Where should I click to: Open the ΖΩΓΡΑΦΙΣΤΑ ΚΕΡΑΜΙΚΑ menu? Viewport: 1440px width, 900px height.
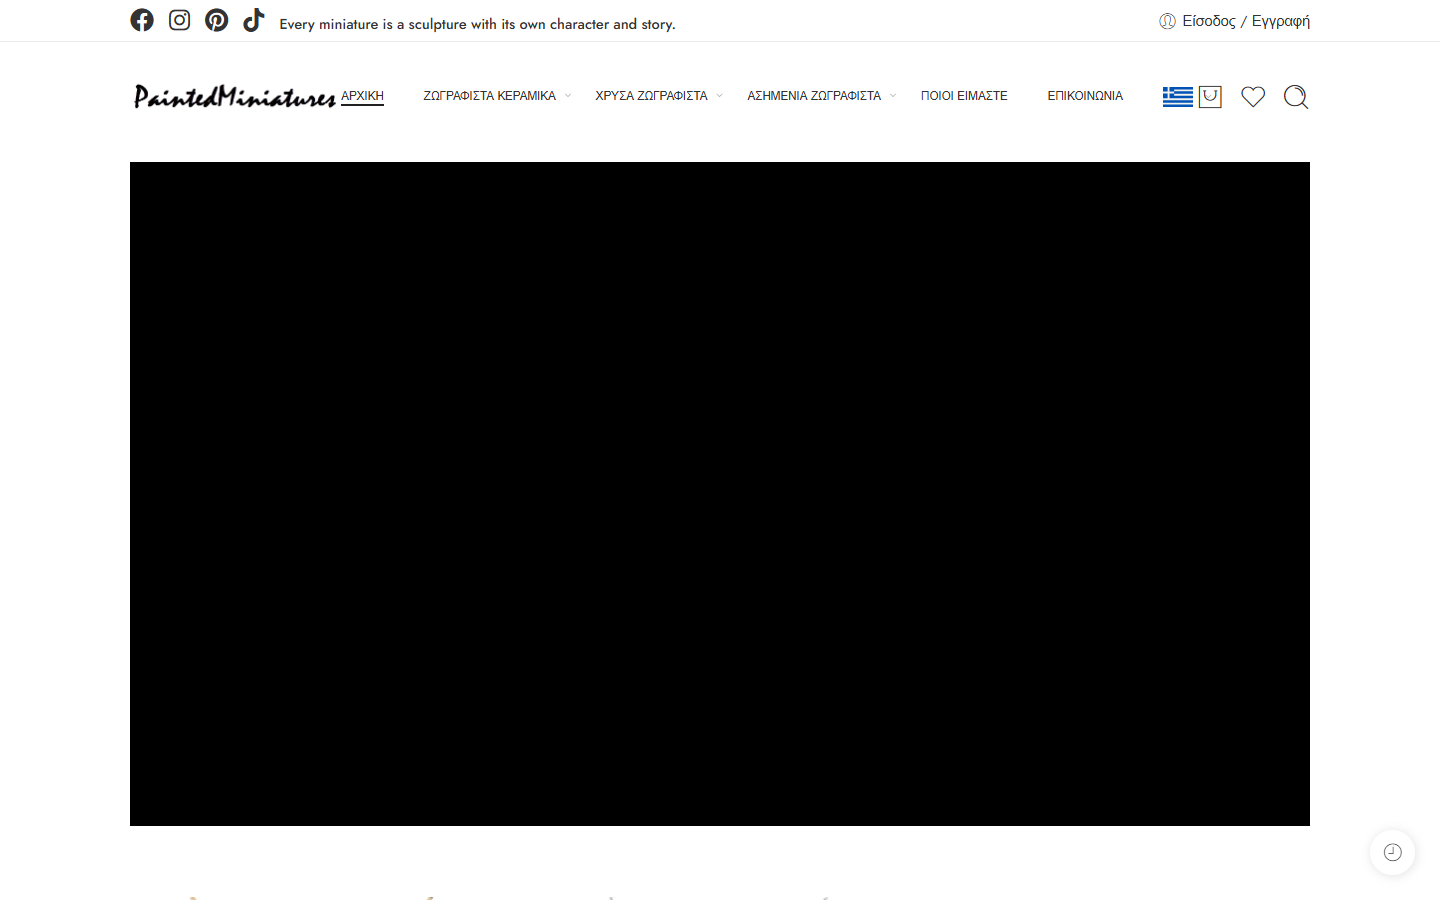click(x=489, y=96)
